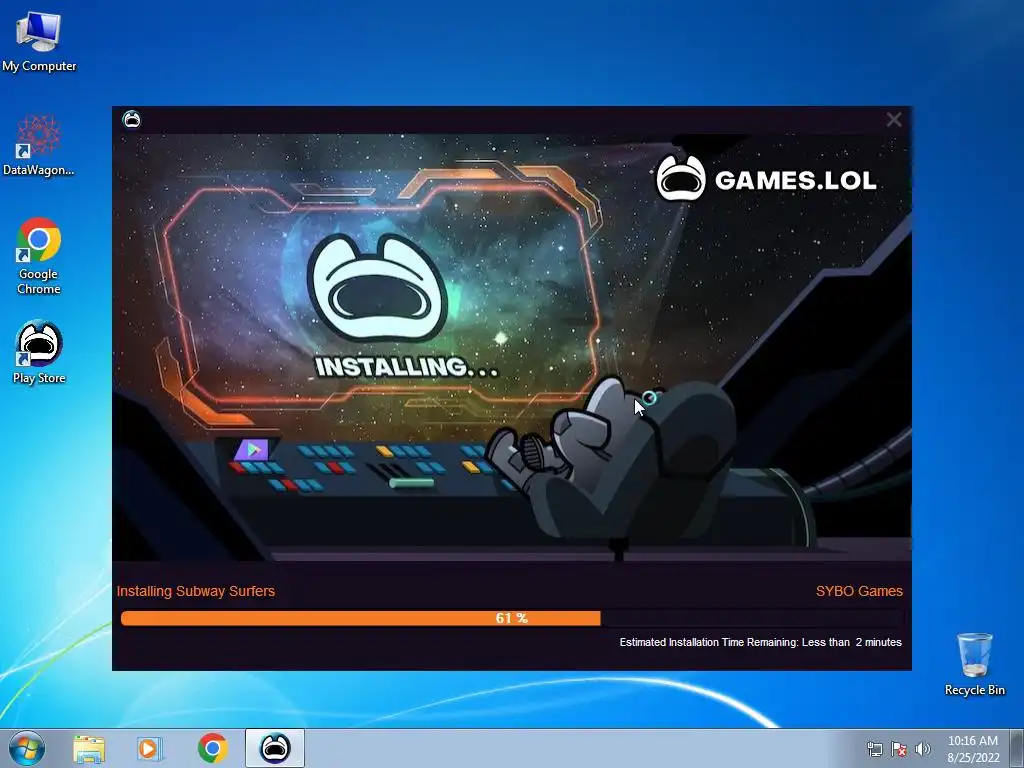Click the Play Store triangle on console
The width and height of the screenshot is (1024, 768).
click(x=253, y=449)
